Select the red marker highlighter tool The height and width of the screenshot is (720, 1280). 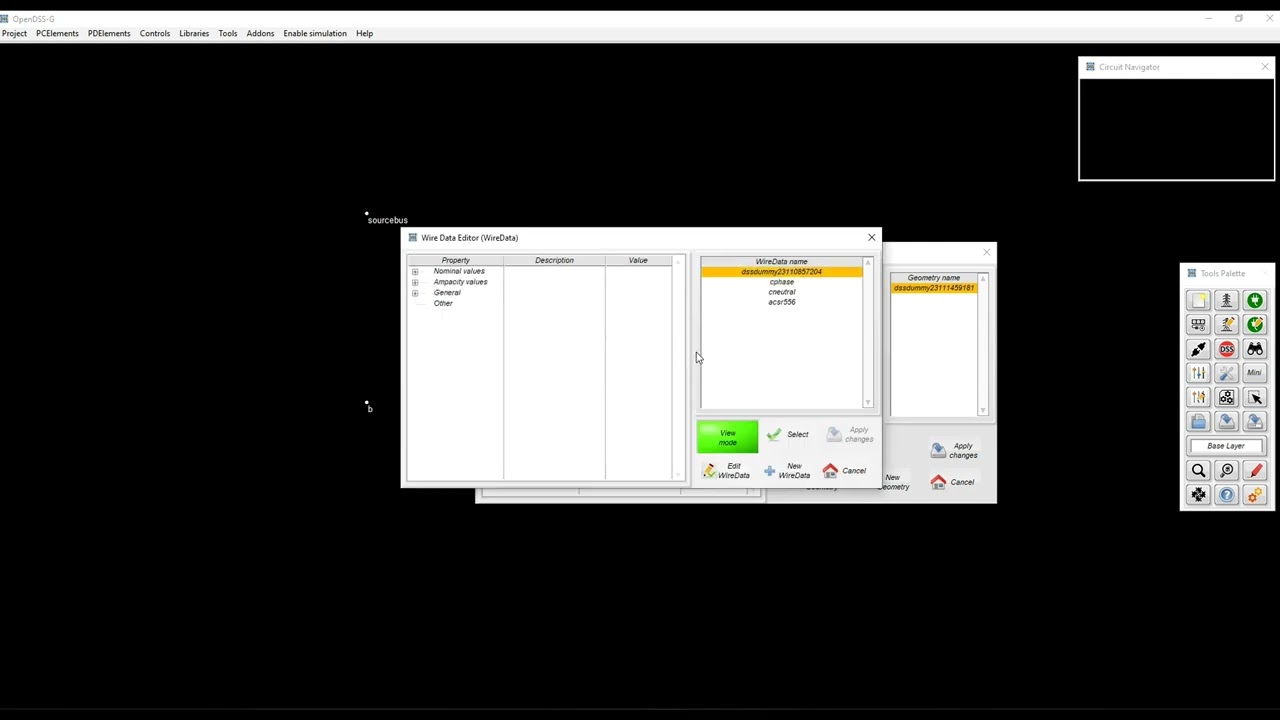point(1254,470)
